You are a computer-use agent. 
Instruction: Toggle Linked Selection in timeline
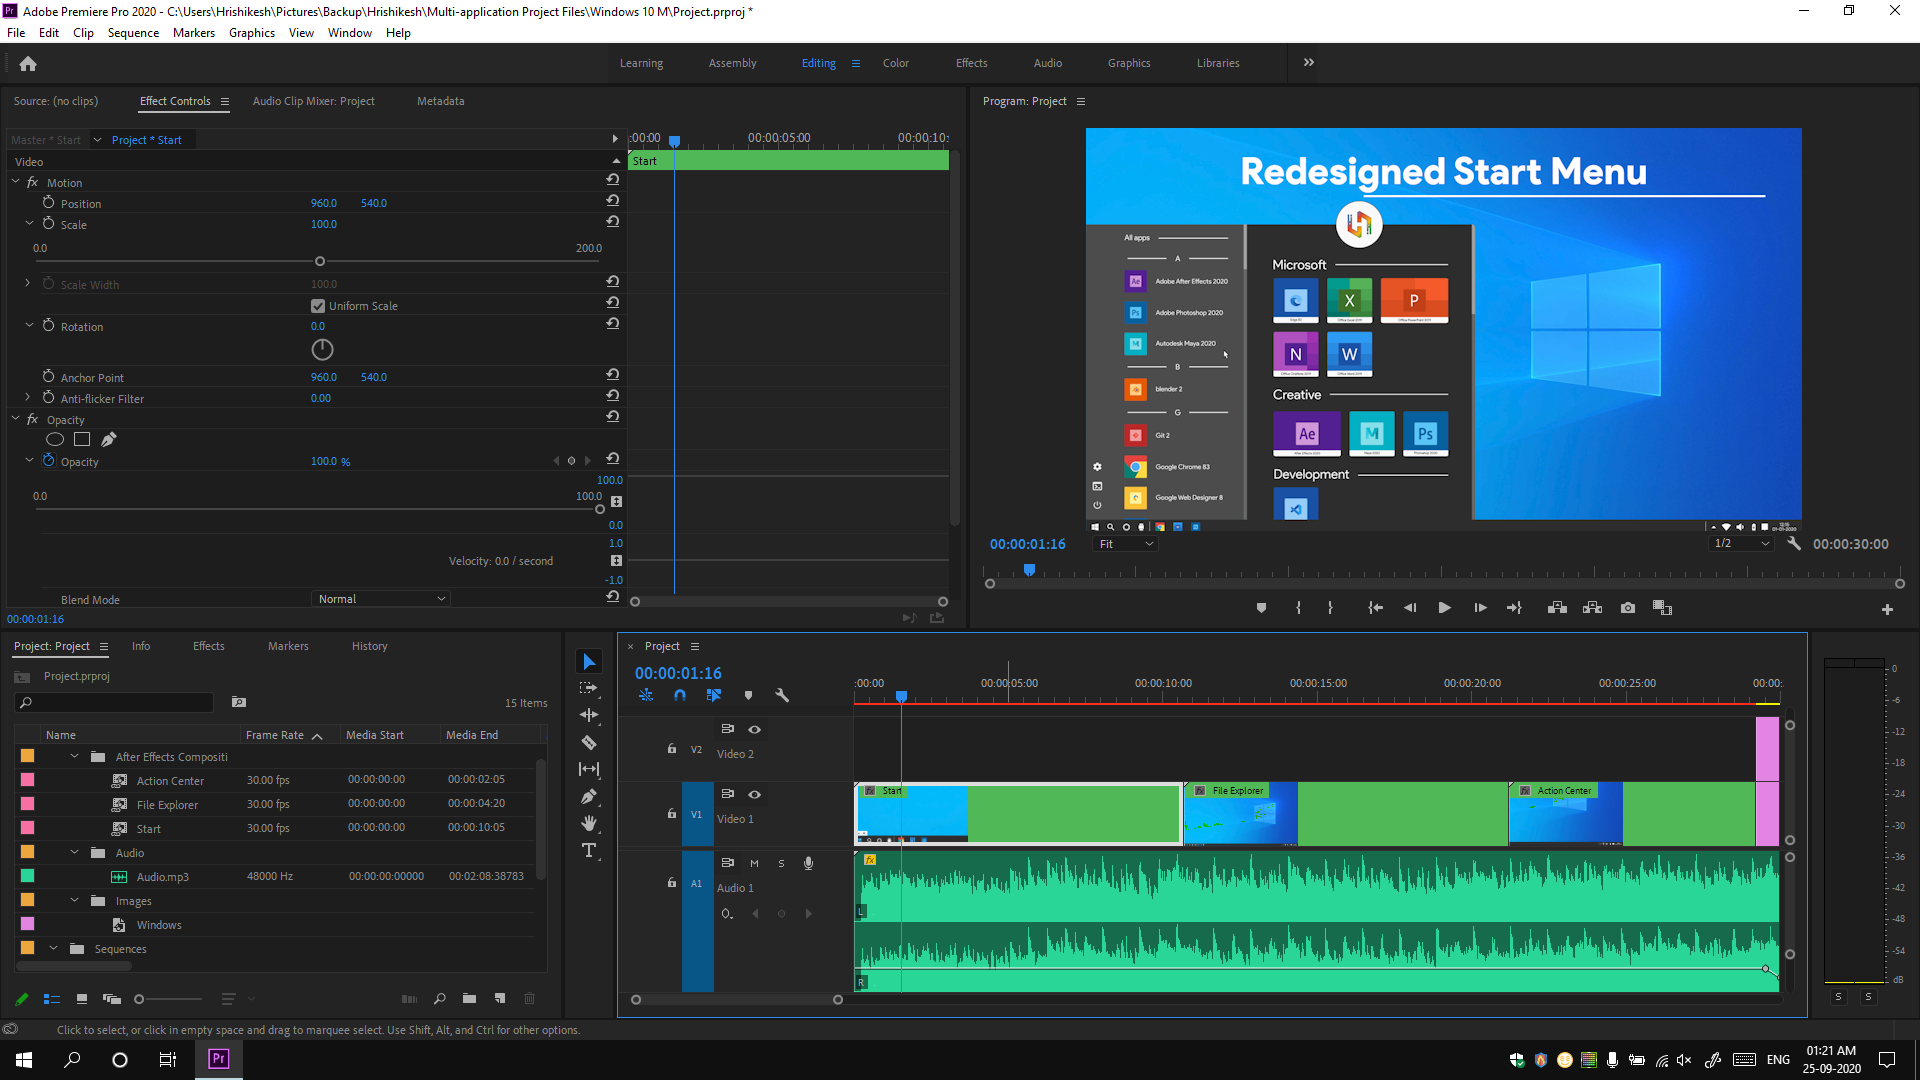pos(714,695)
